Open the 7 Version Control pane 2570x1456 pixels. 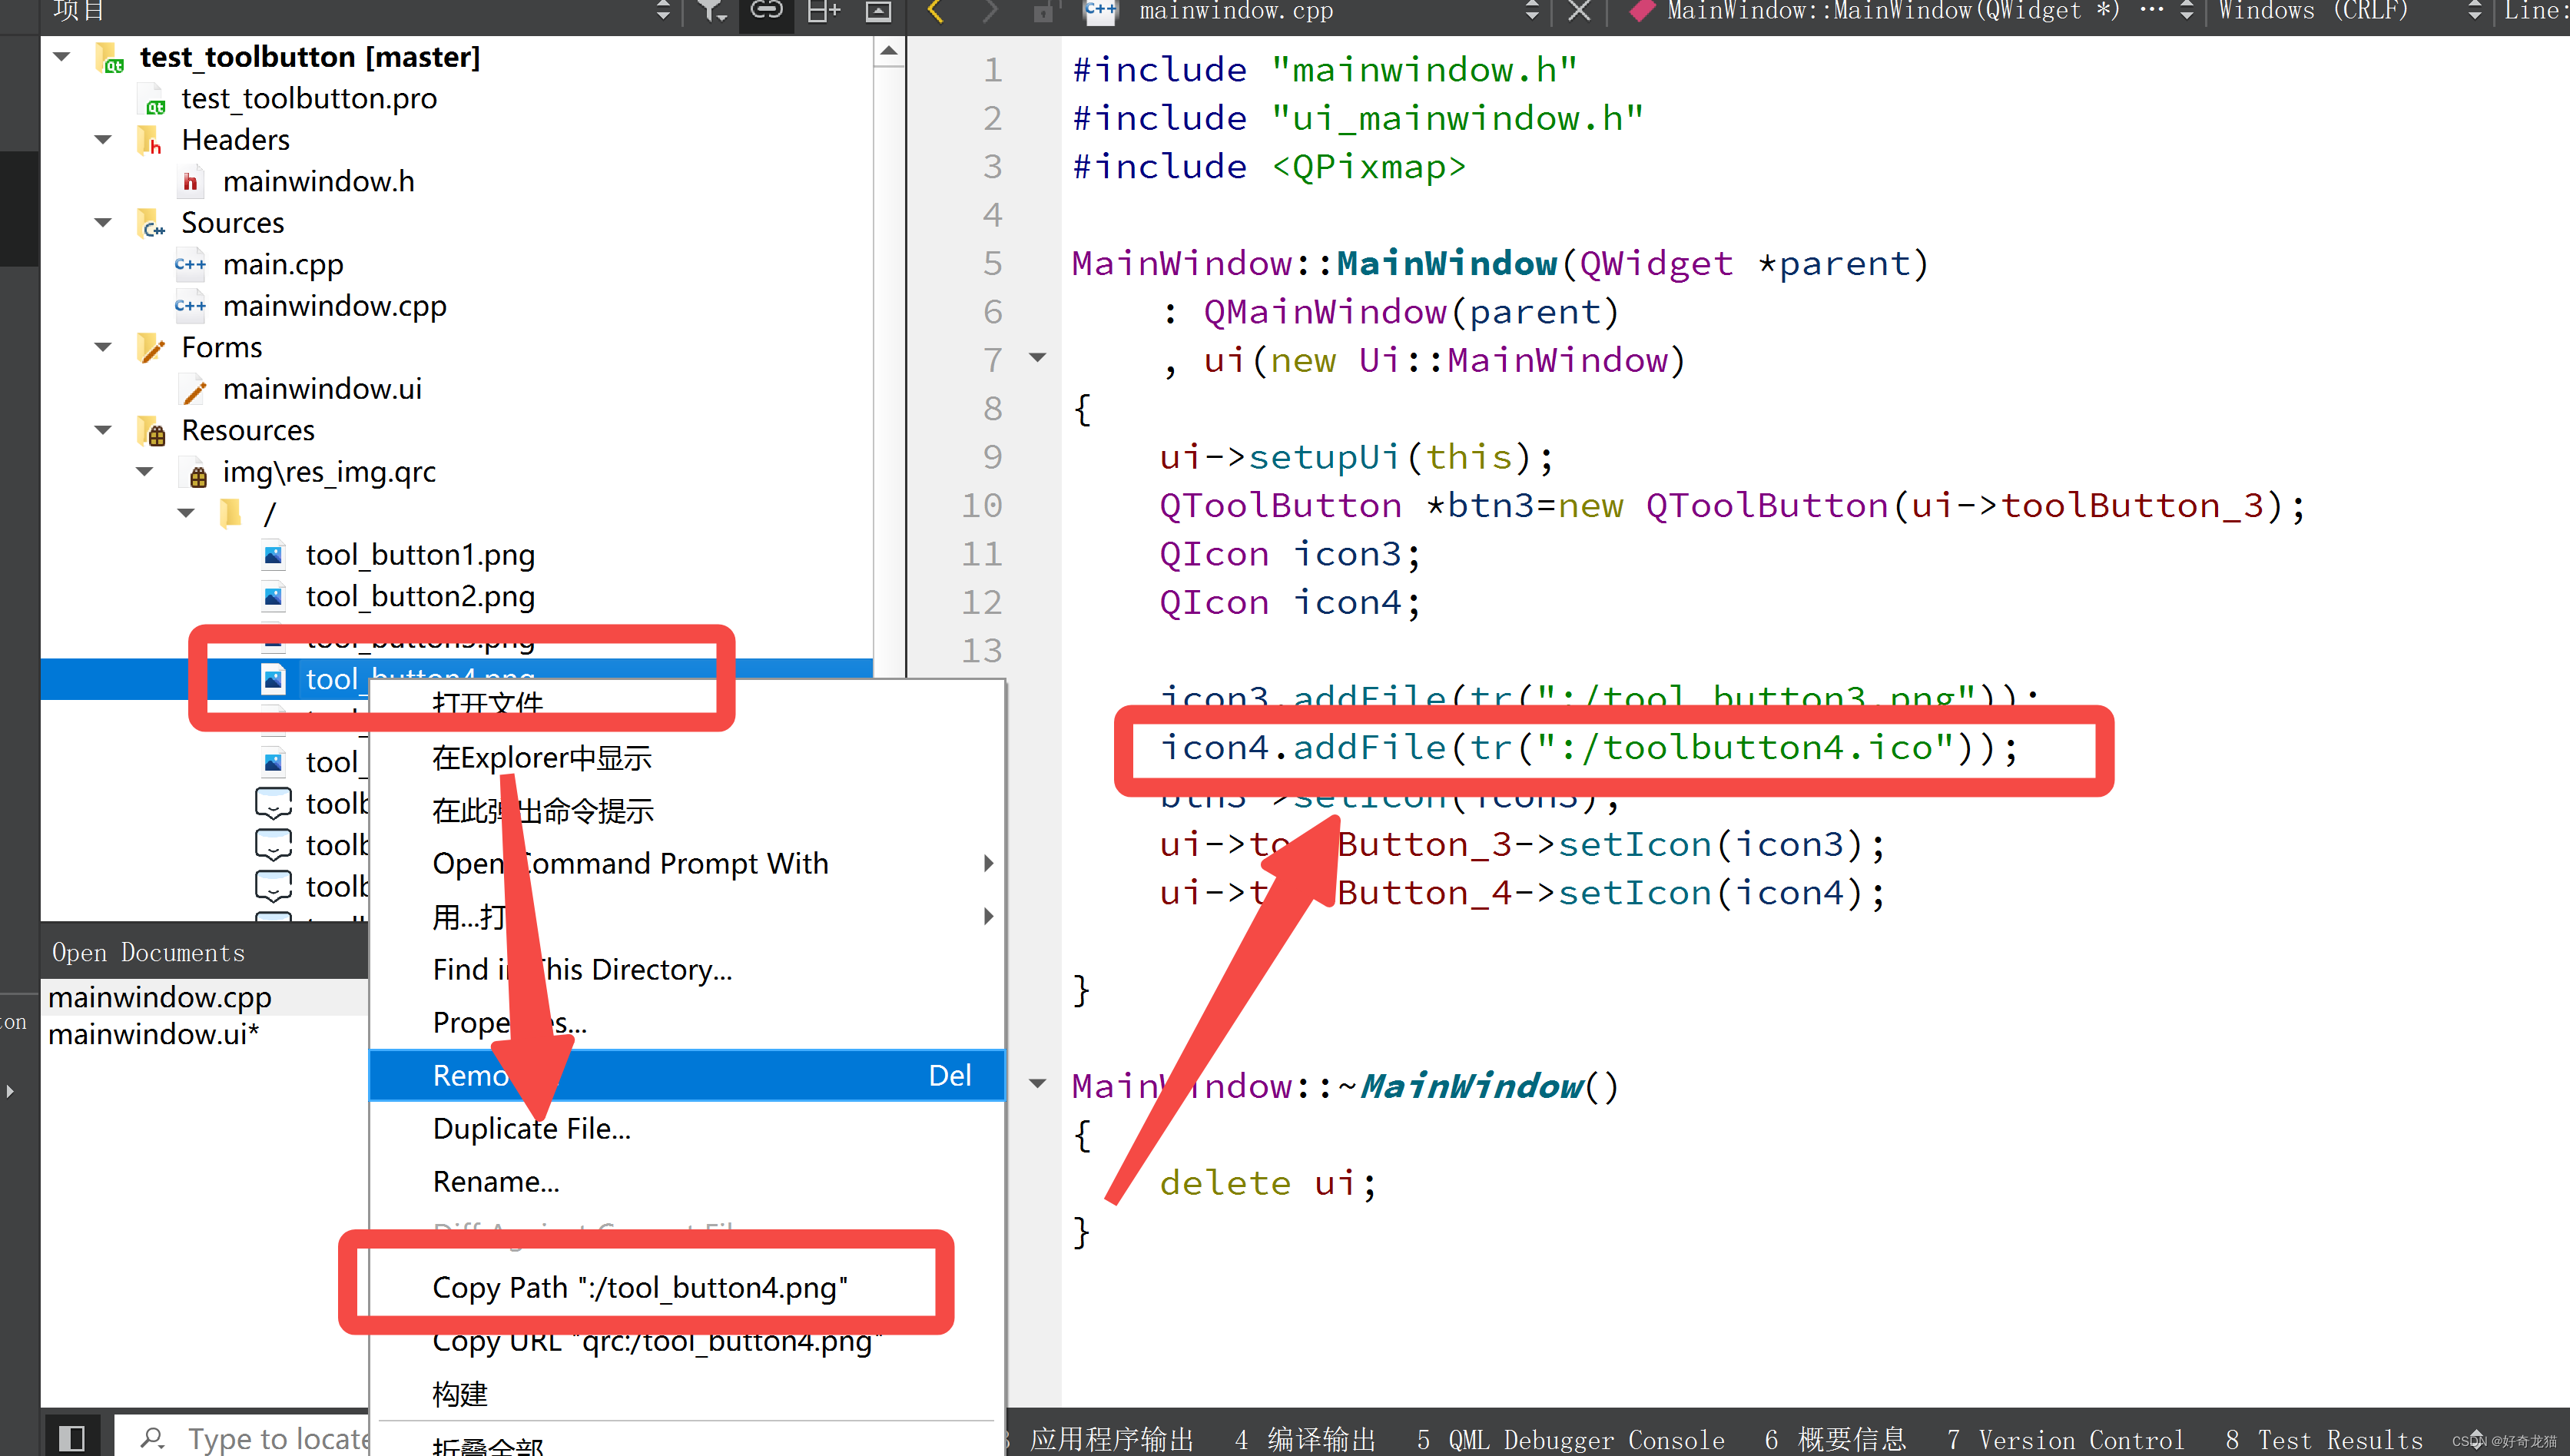[2065, 1440]
